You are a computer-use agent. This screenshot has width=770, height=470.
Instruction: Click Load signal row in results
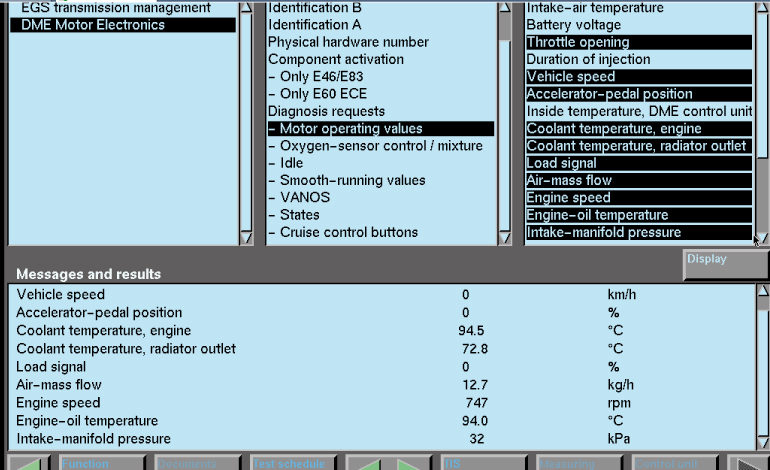[x=381, y=367]
